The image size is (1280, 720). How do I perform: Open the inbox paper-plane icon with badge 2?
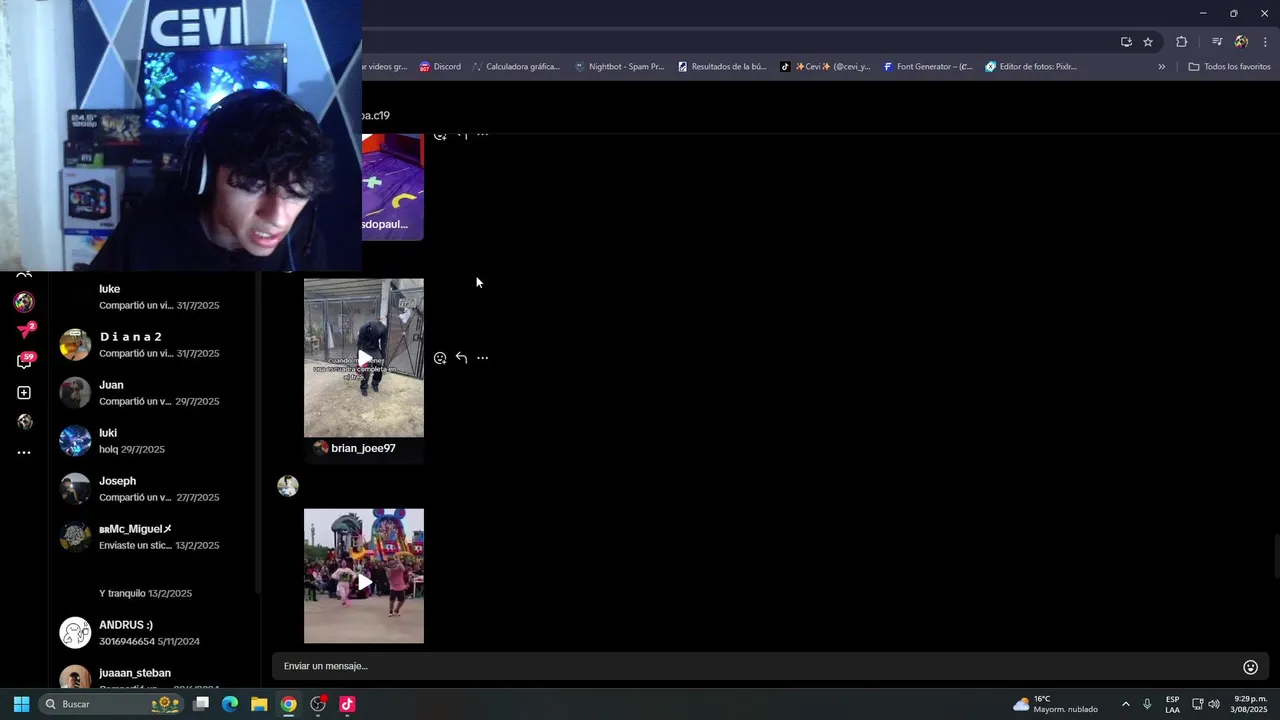point(25,331)
